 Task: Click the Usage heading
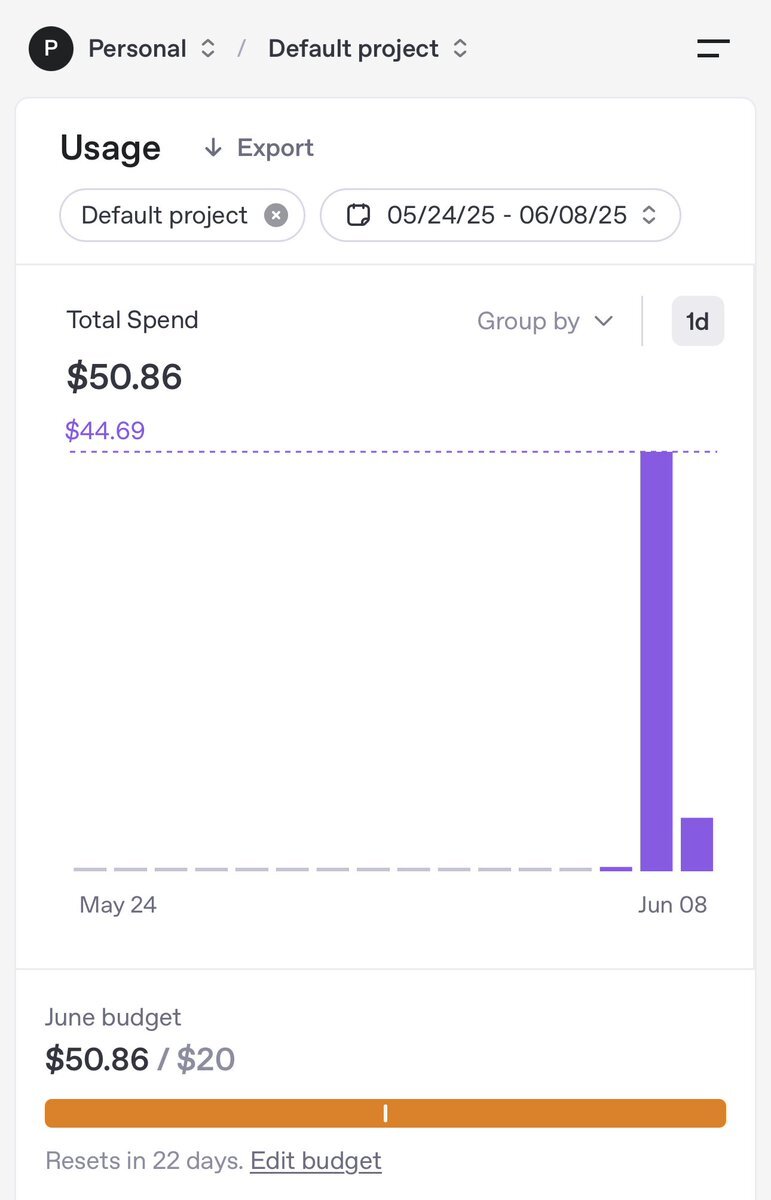110,148
